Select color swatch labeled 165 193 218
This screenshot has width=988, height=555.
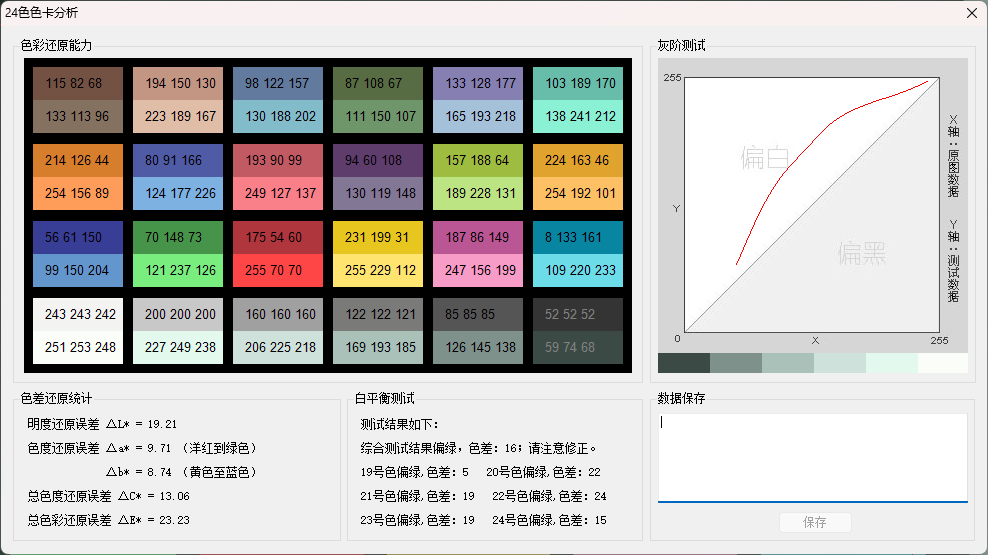click(478, 117)
